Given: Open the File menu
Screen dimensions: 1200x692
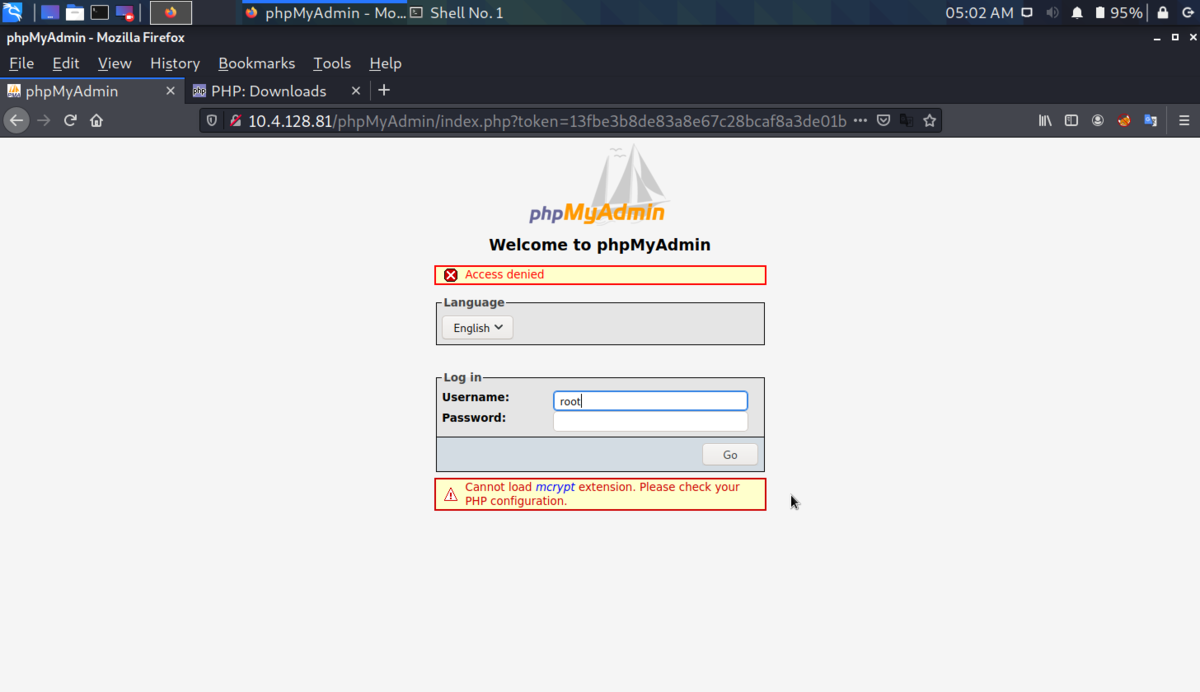Looking at the screenshot, I should click(21, 63).
